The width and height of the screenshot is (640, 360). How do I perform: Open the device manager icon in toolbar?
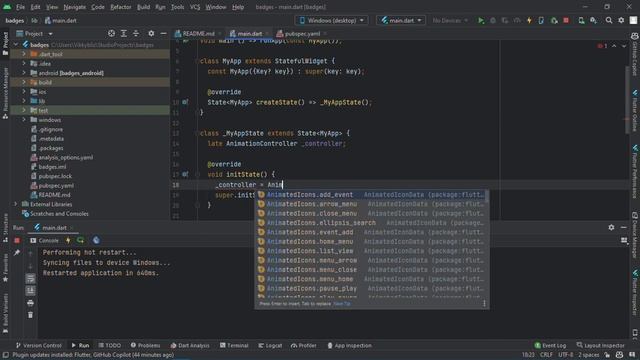581,20
